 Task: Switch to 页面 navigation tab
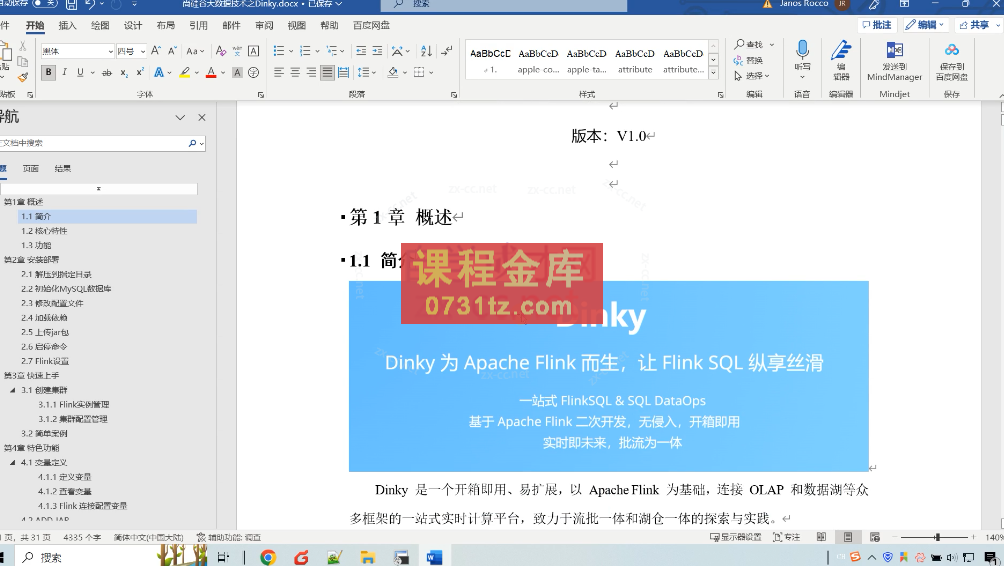point(30,168)
